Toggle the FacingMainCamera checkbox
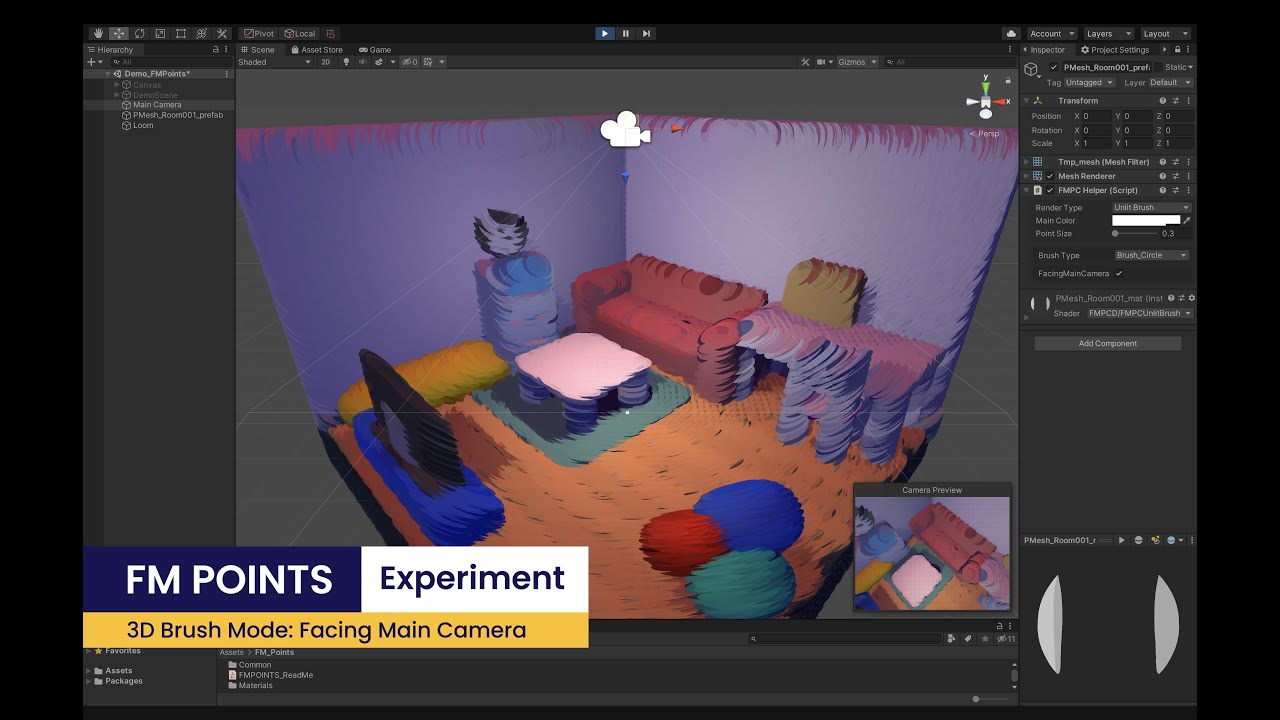 coord(1119,273)
